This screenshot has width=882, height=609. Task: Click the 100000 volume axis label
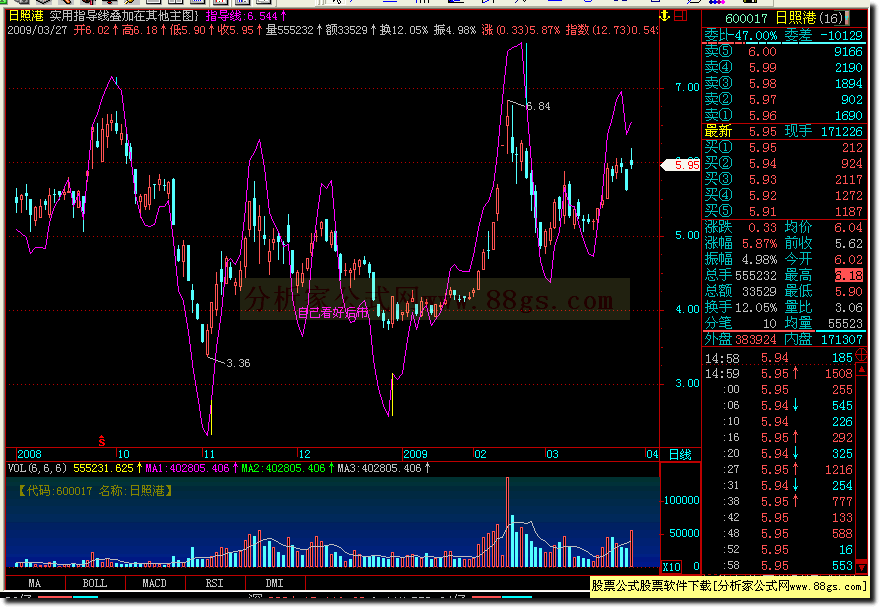682,500
